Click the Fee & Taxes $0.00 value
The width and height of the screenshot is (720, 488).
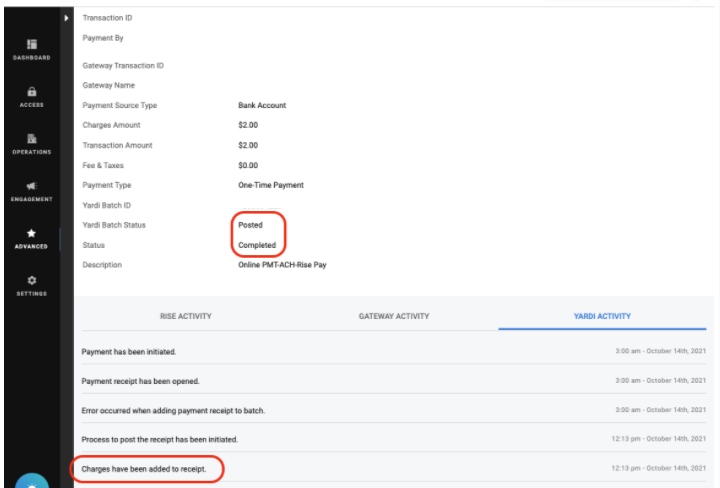[248, 165]
